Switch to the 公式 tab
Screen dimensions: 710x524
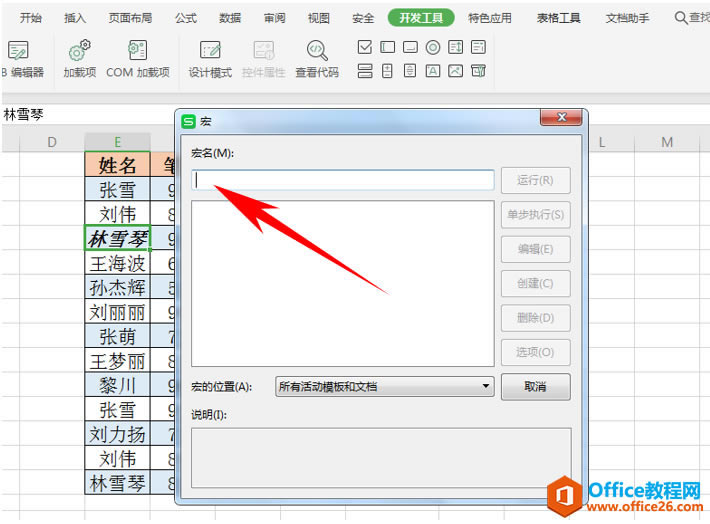tap(186, 18)
